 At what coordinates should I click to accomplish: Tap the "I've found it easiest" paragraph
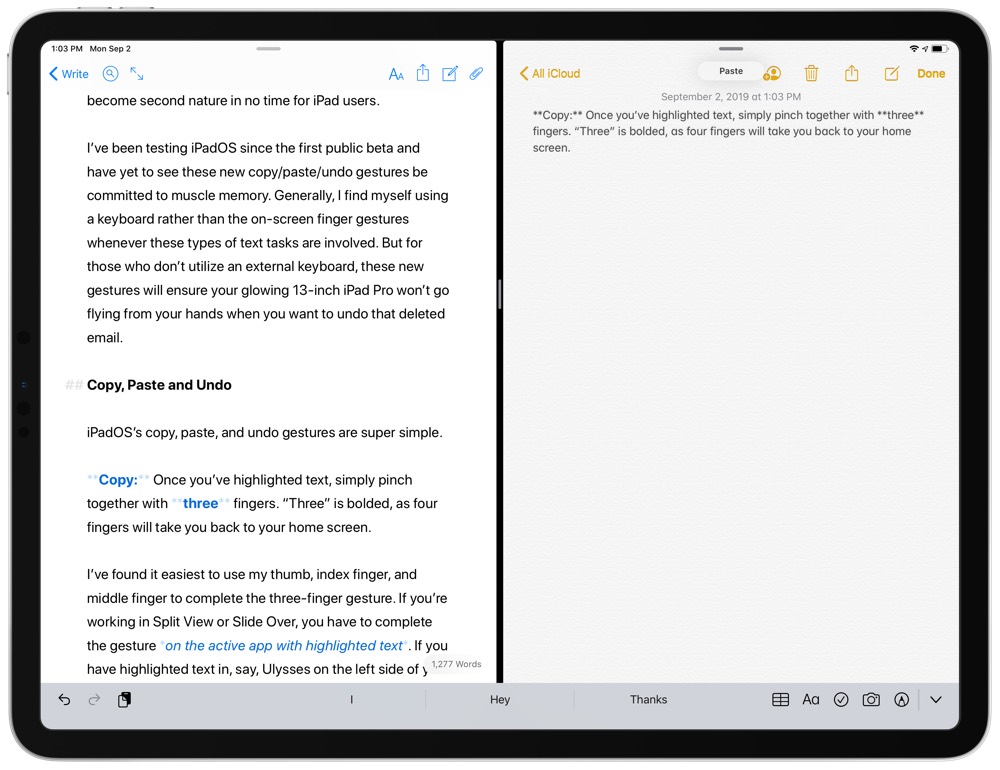pos(267,621)
